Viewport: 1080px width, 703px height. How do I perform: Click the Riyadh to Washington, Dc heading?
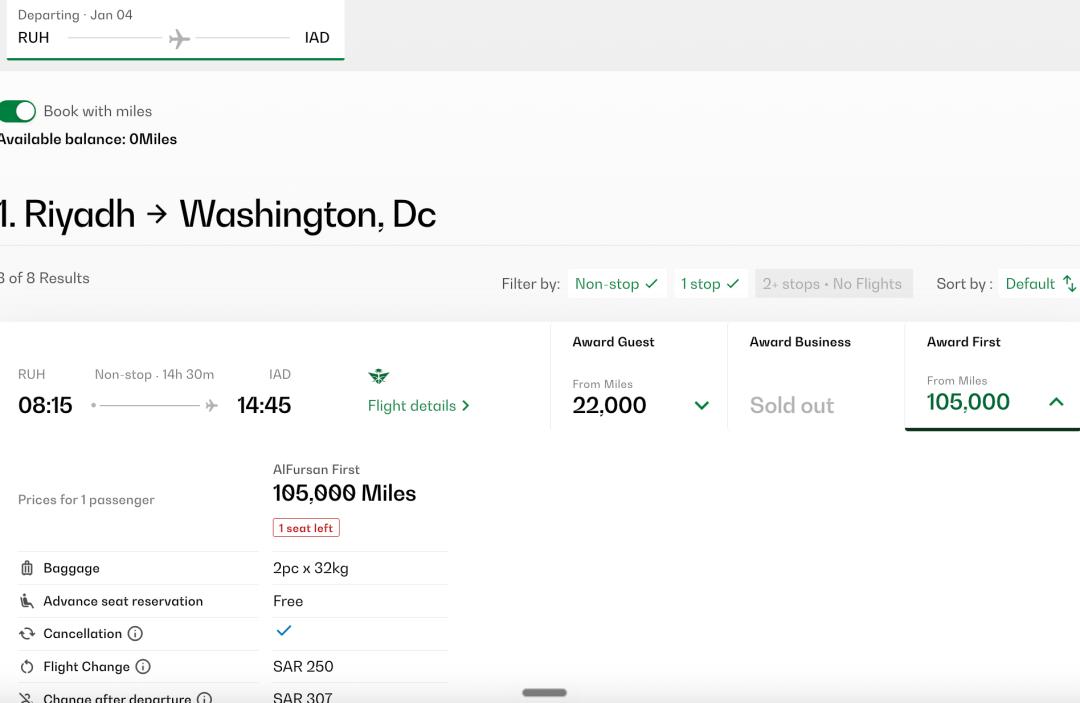pos(218,214)
